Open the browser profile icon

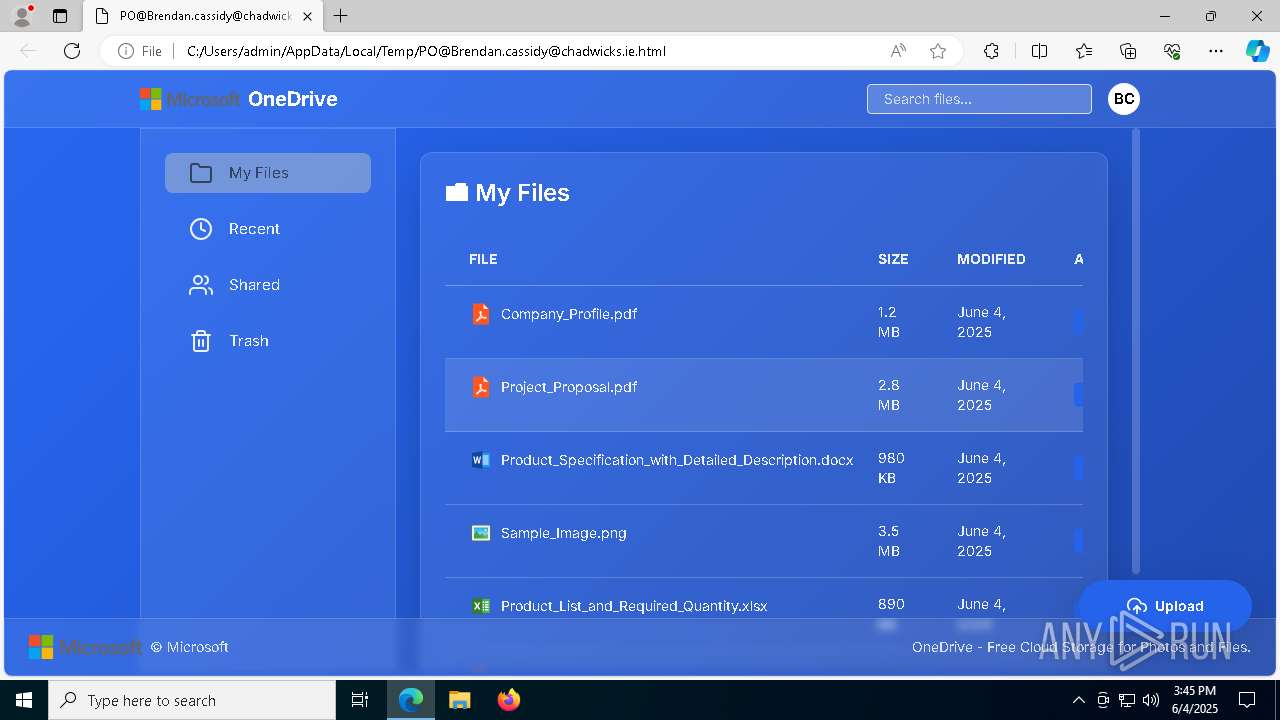tap(22, 16)
